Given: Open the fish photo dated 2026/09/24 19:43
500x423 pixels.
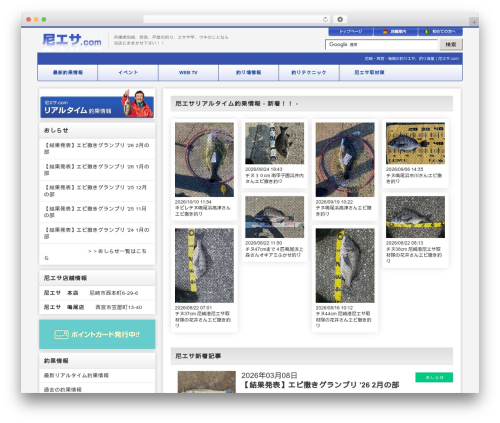Looking at the screenshot, I should (274, 143).
